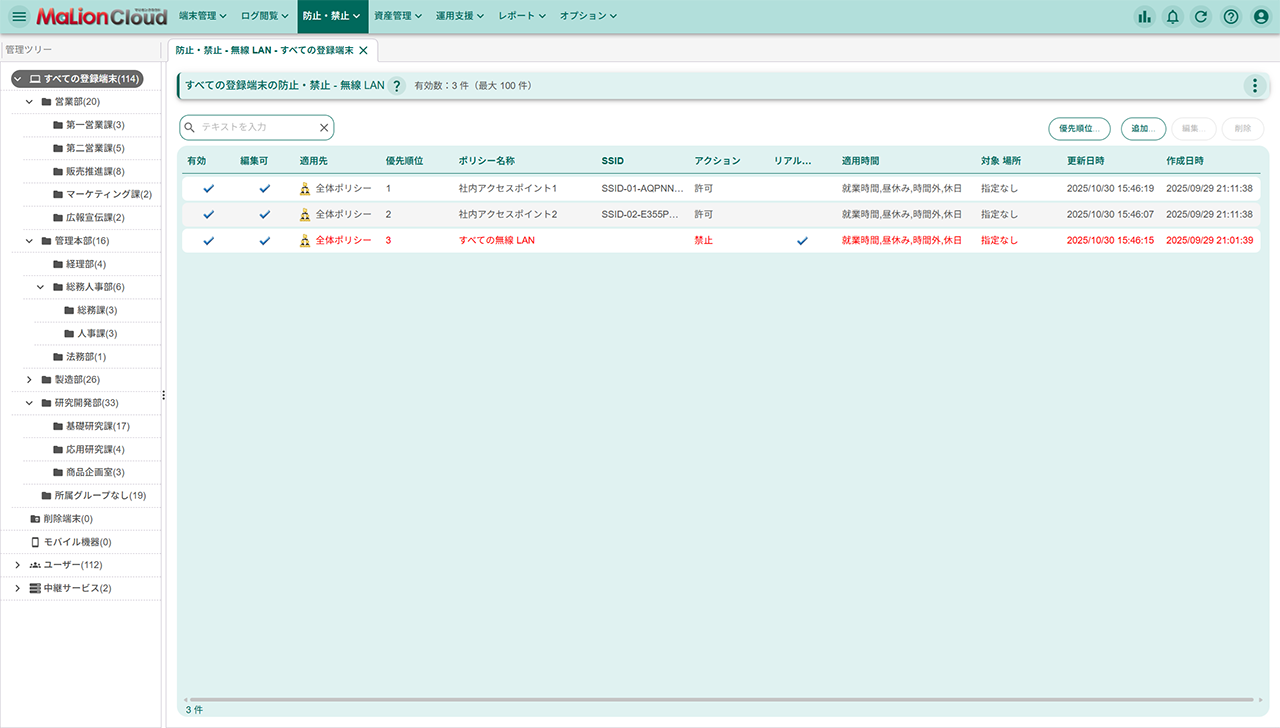
Task: Open the three-dot options menu in panel
Action: (x=1254, y=86)
